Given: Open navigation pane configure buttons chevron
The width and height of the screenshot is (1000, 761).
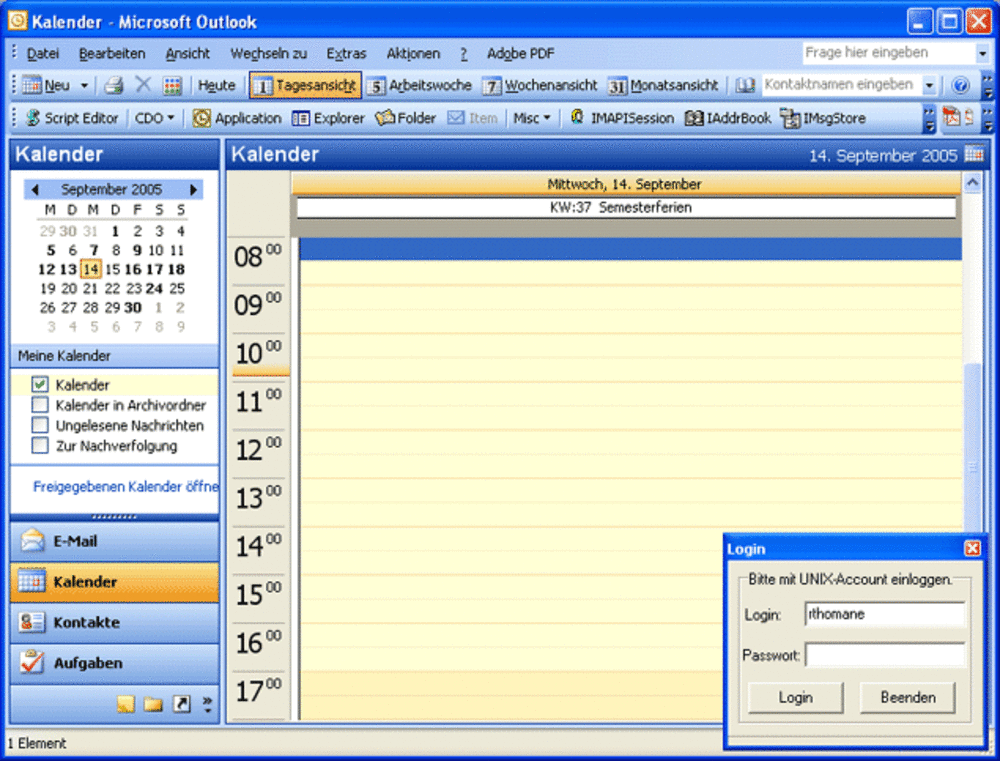Looking at the screenshot, I should pyautogui.click(x=207, y=704).
